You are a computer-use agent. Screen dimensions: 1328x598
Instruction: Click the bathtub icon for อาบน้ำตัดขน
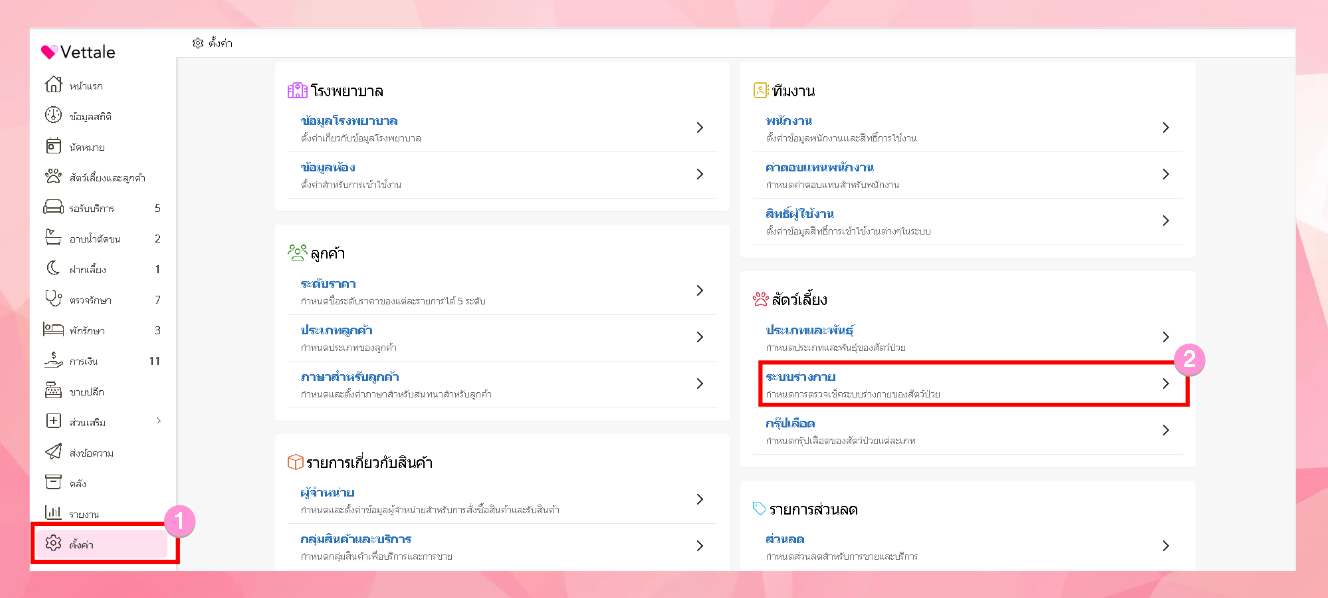(x=54, y=239)
